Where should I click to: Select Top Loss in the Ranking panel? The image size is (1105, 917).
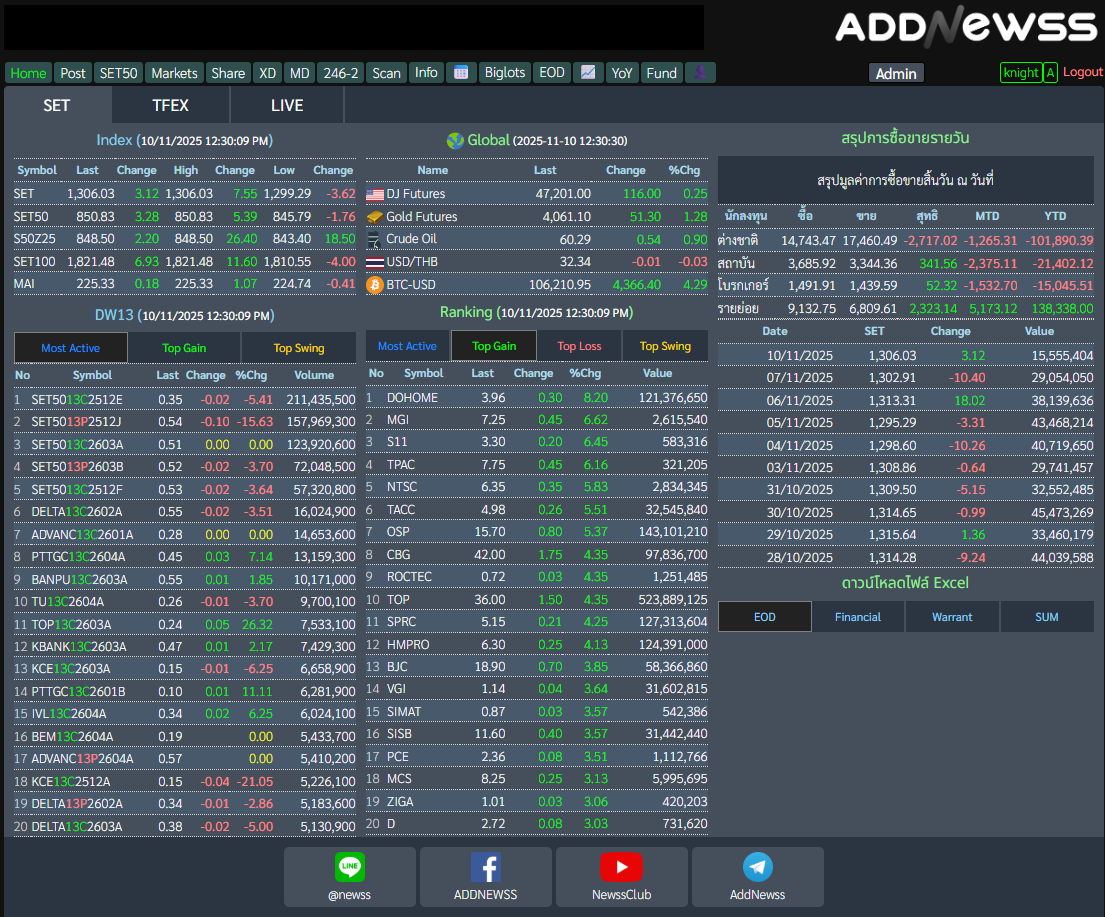[x=579, y=346]
